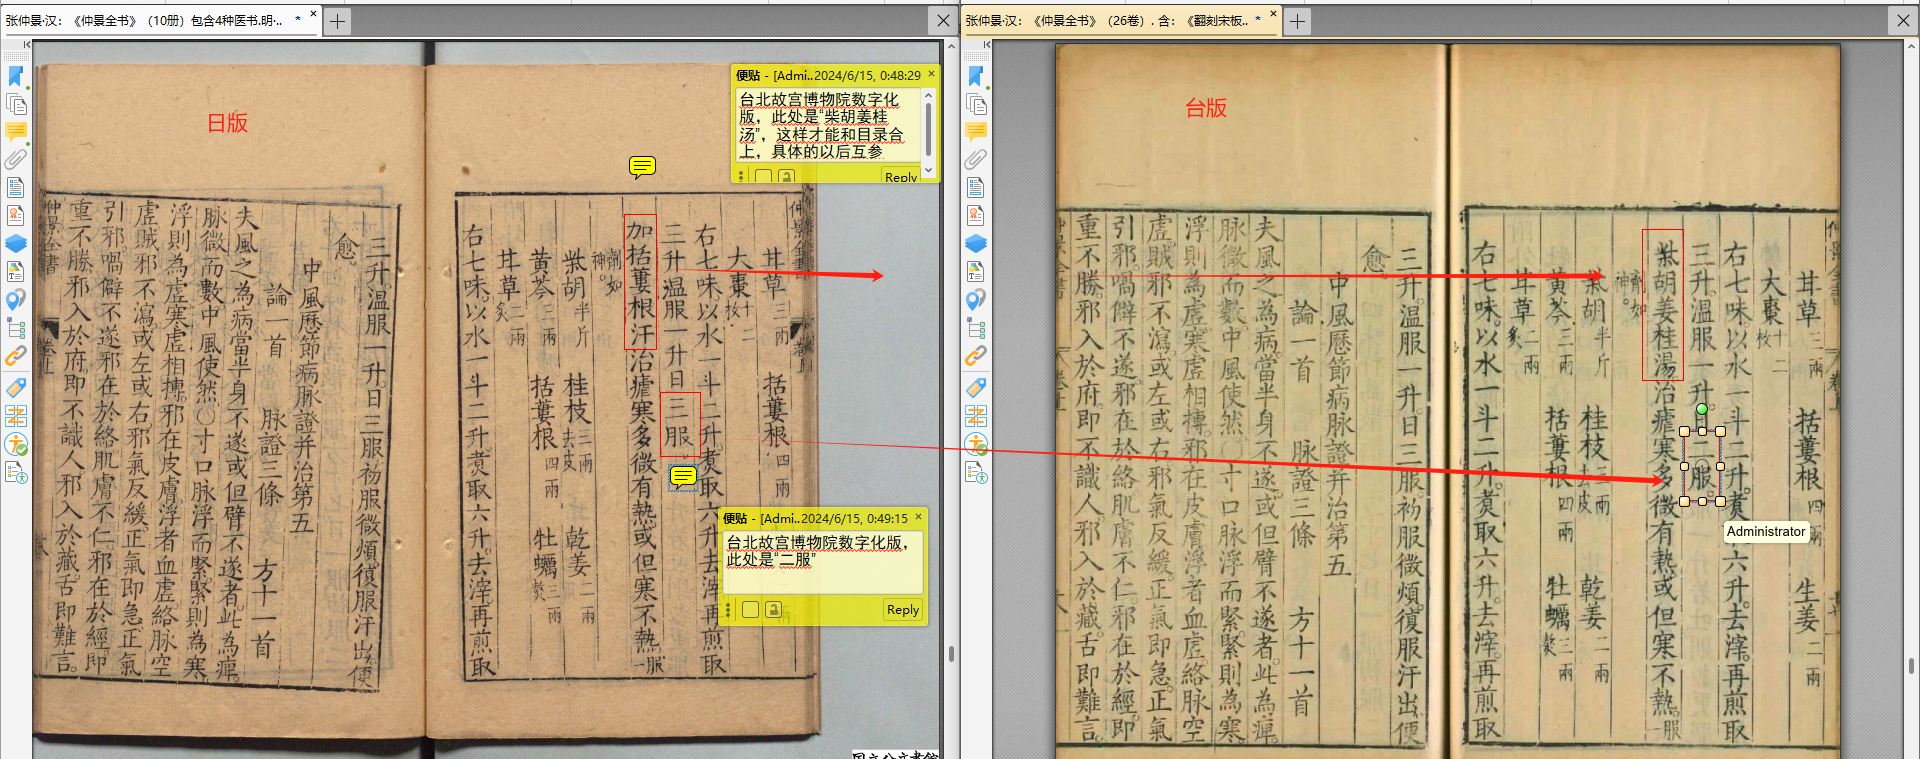Close the 0:49:15 sticky note popup
The width and height of the screenshot is (1920, 759).
tap(919, 517)
